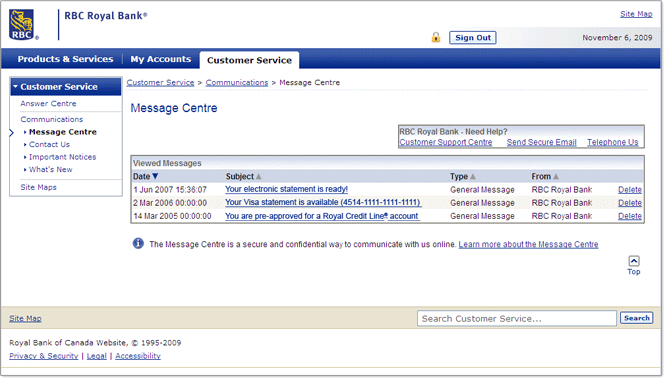Open Contact Us in sidebar
The height and width of the screenshot is (378, 664).
point(49,144)
